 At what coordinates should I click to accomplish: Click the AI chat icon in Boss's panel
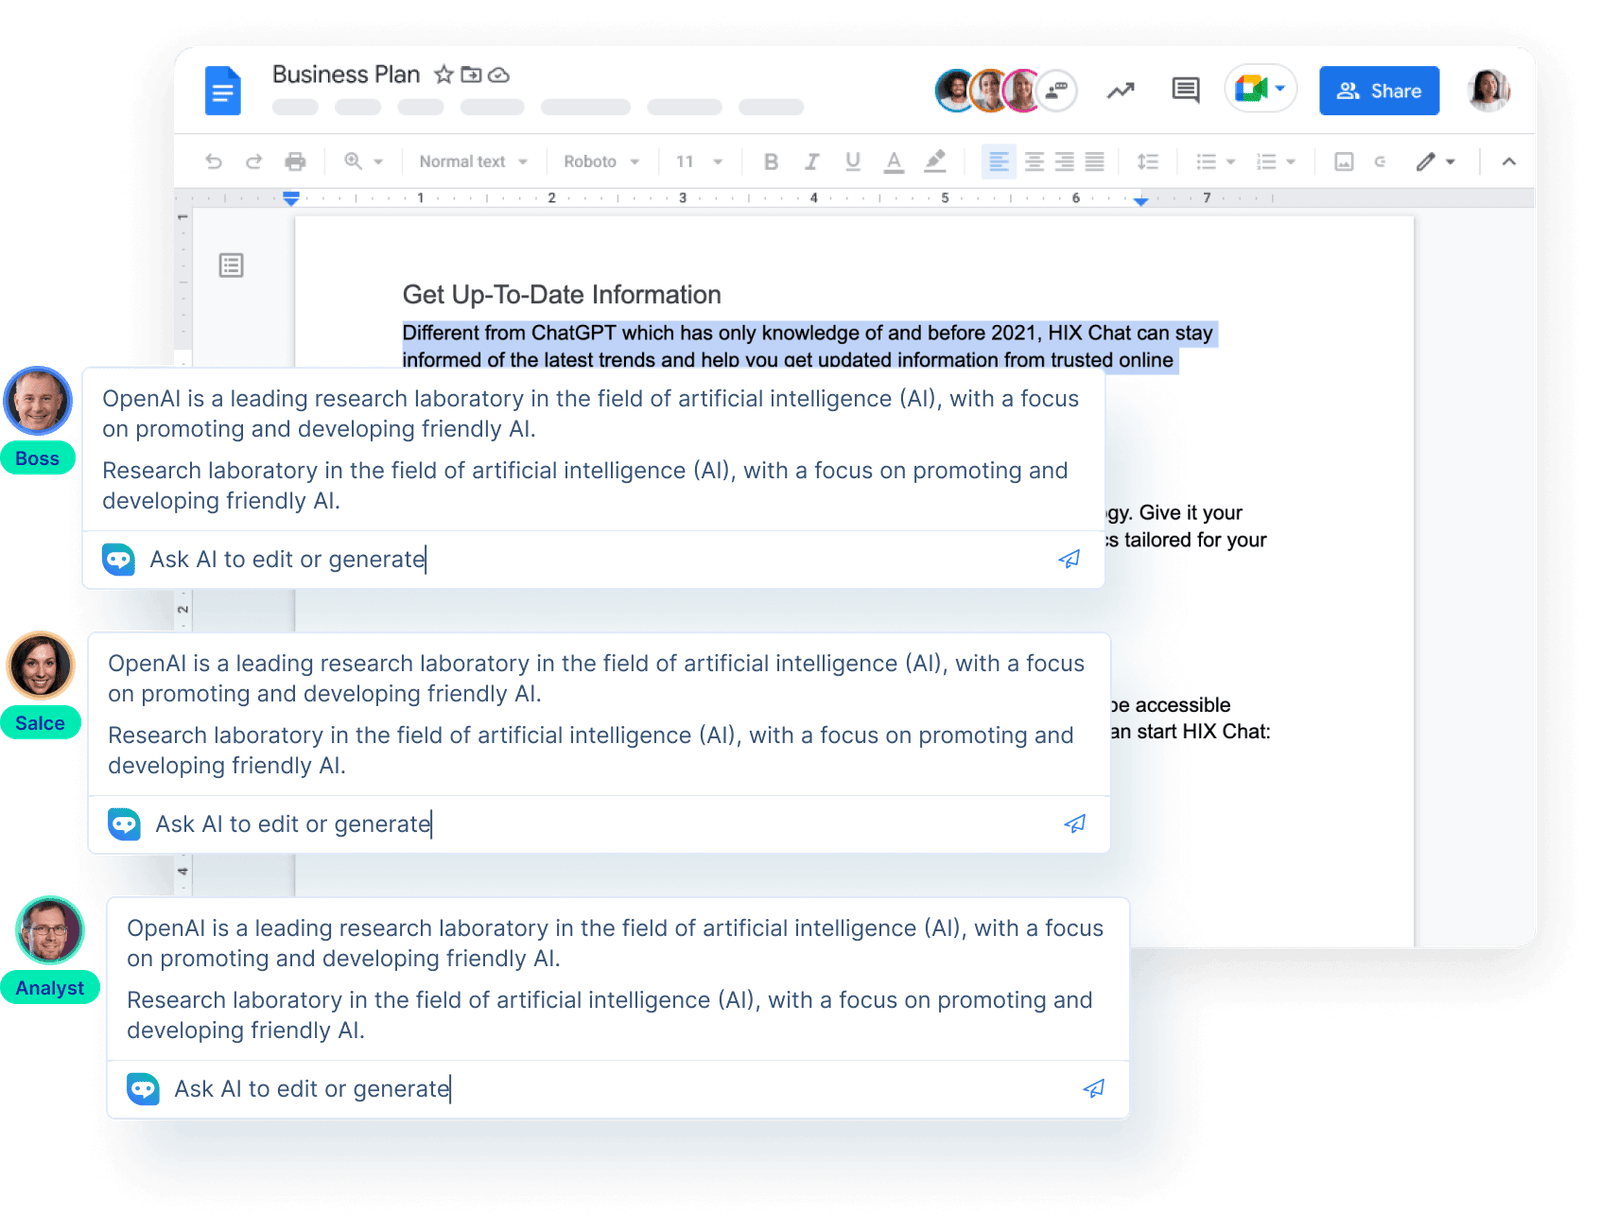click(119, 559)
